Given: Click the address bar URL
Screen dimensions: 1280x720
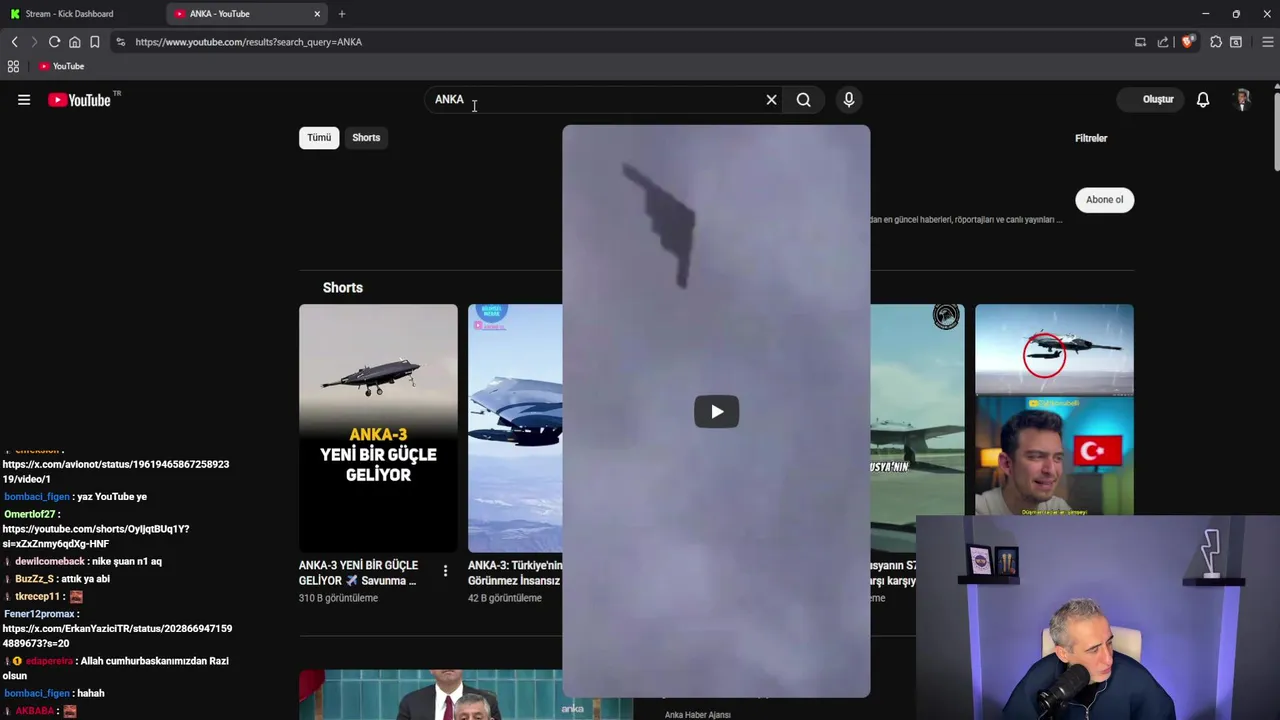Looking at the screenshot, I should point(248,42).
